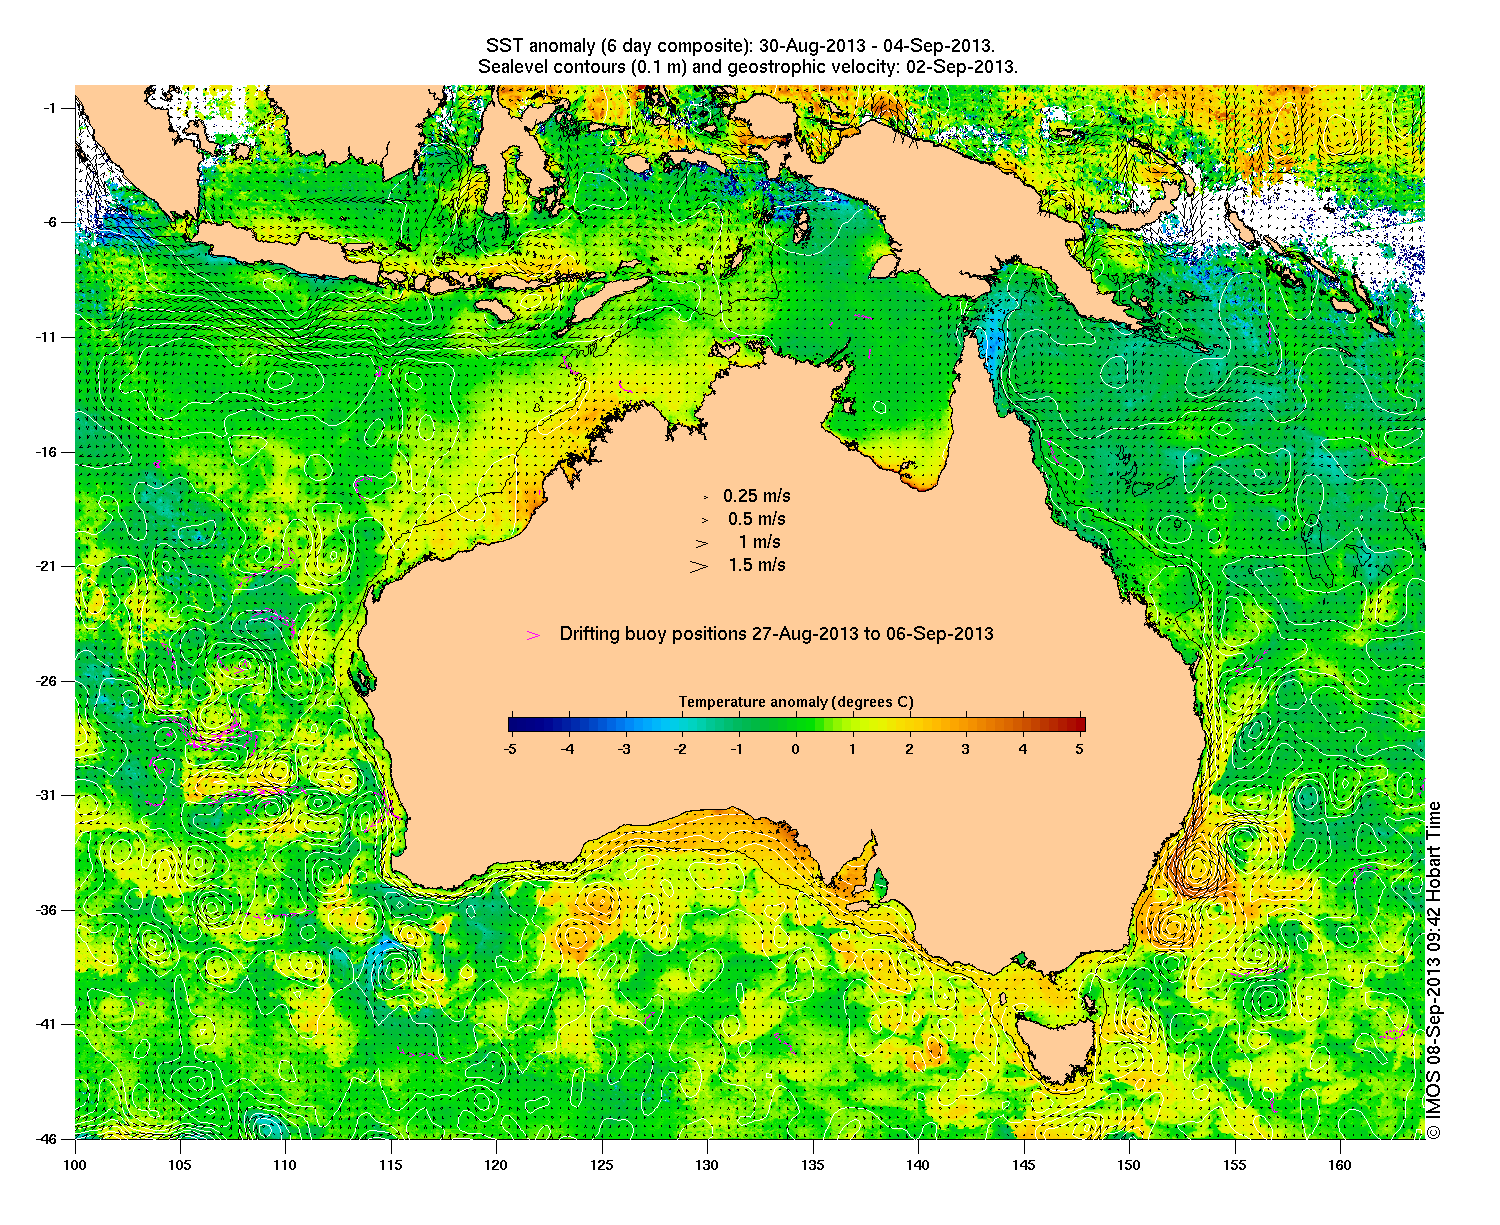Image resolution: width=1500 pixels, height=1225 pixels.
Task: Click the "0.25 m/s" legend label
Action: (x=757, y=496)
